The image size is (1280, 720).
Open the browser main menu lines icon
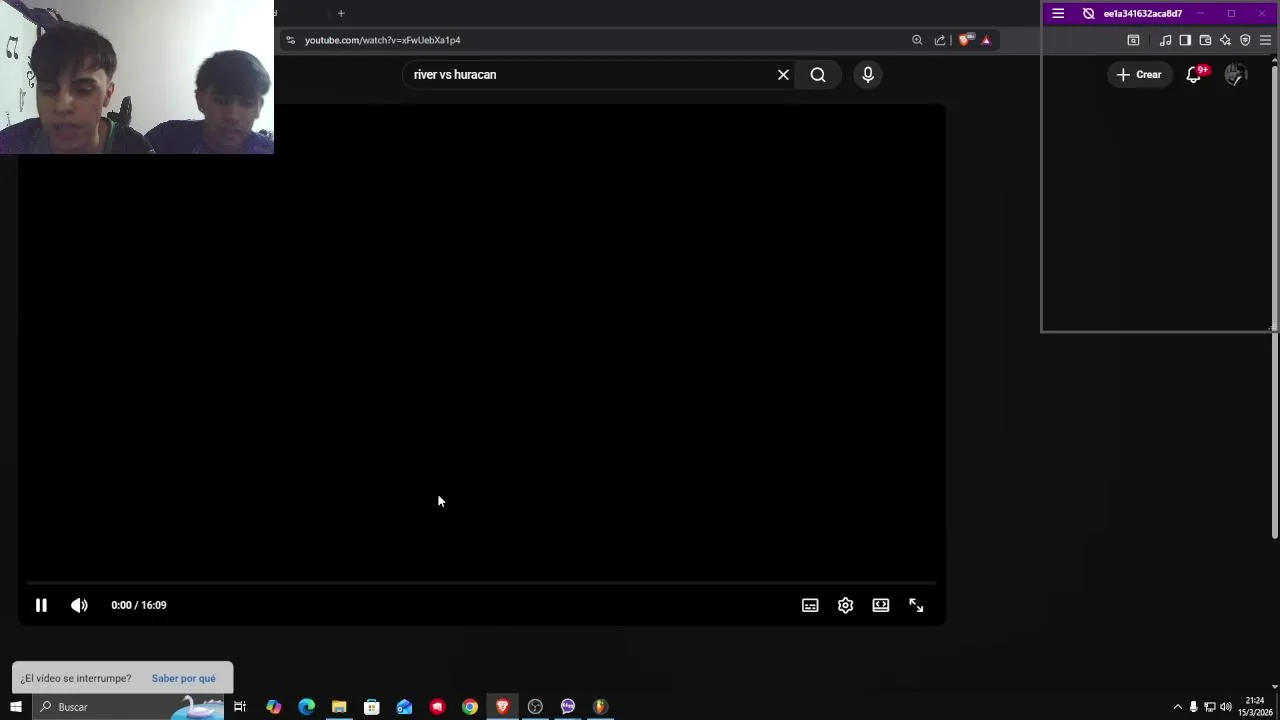1265,40
